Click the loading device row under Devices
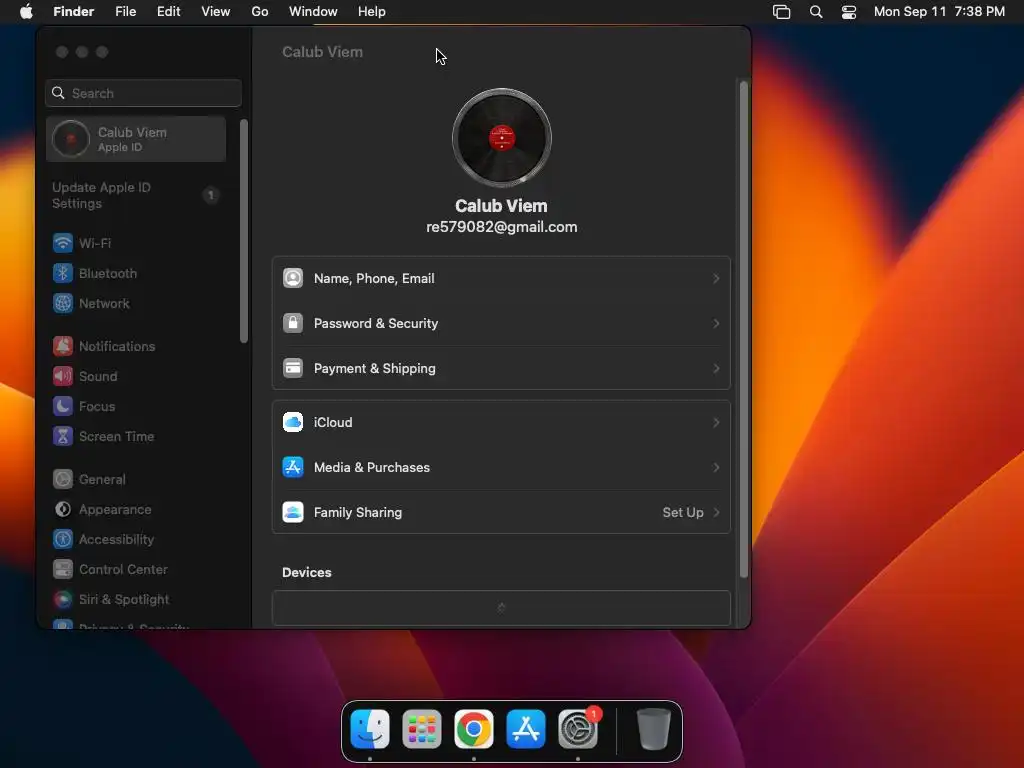 [502, 608]
